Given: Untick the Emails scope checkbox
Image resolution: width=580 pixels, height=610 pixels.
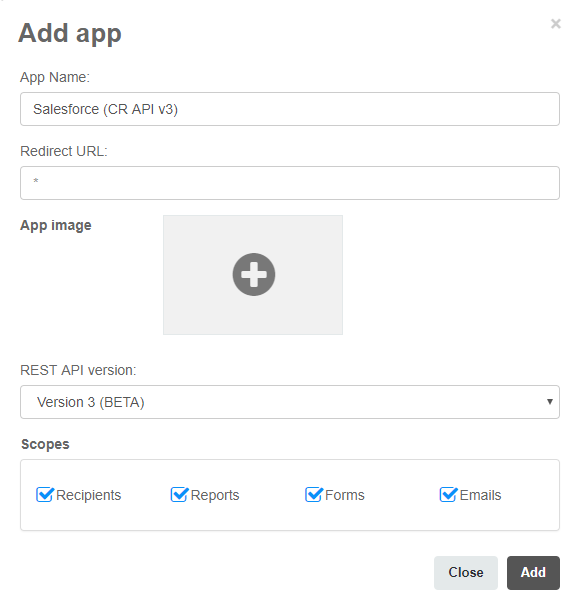Looking at the screenshot, I should pyautogui.click(x=449, y=495).
